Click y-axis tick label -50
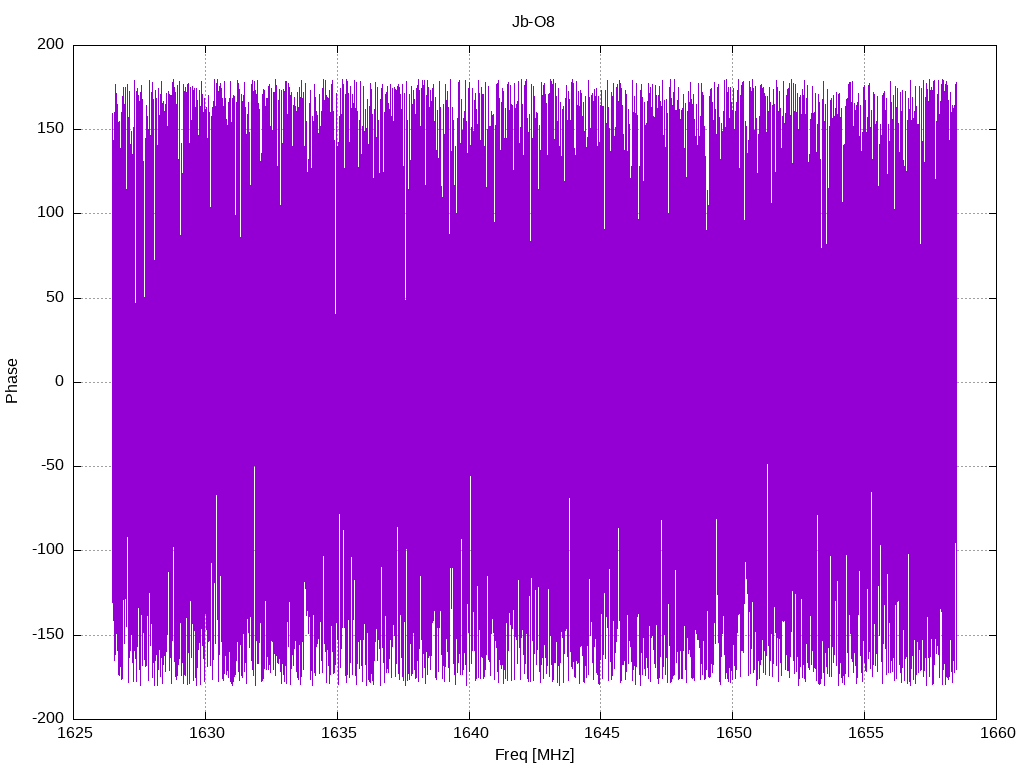 pos(53,466)
